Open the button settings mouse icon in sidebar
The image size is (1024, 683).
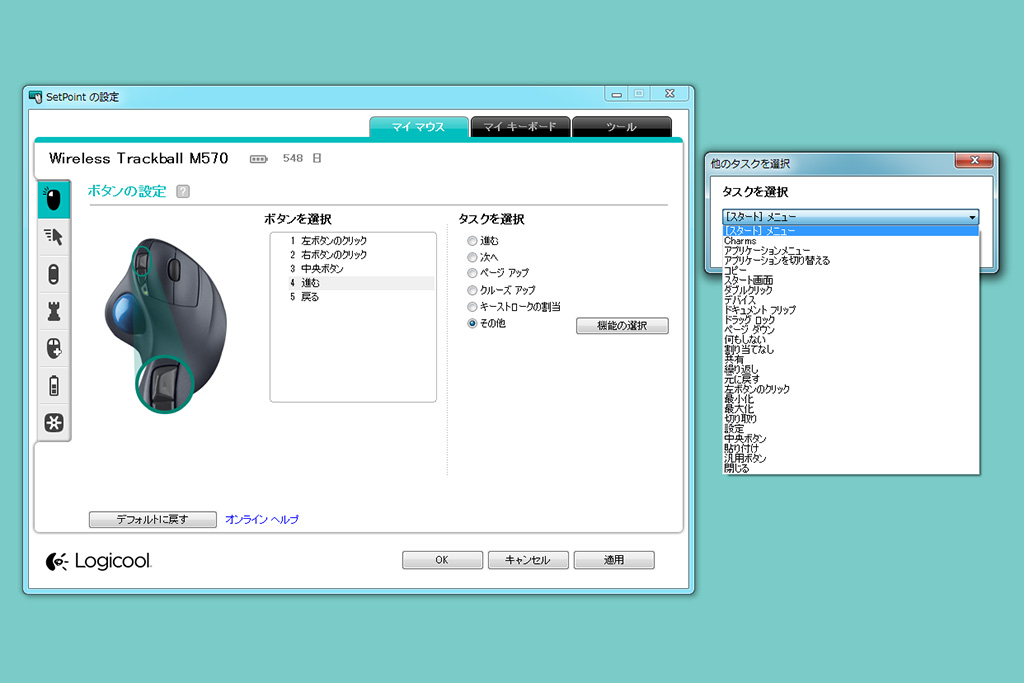(x=54, y=199)
